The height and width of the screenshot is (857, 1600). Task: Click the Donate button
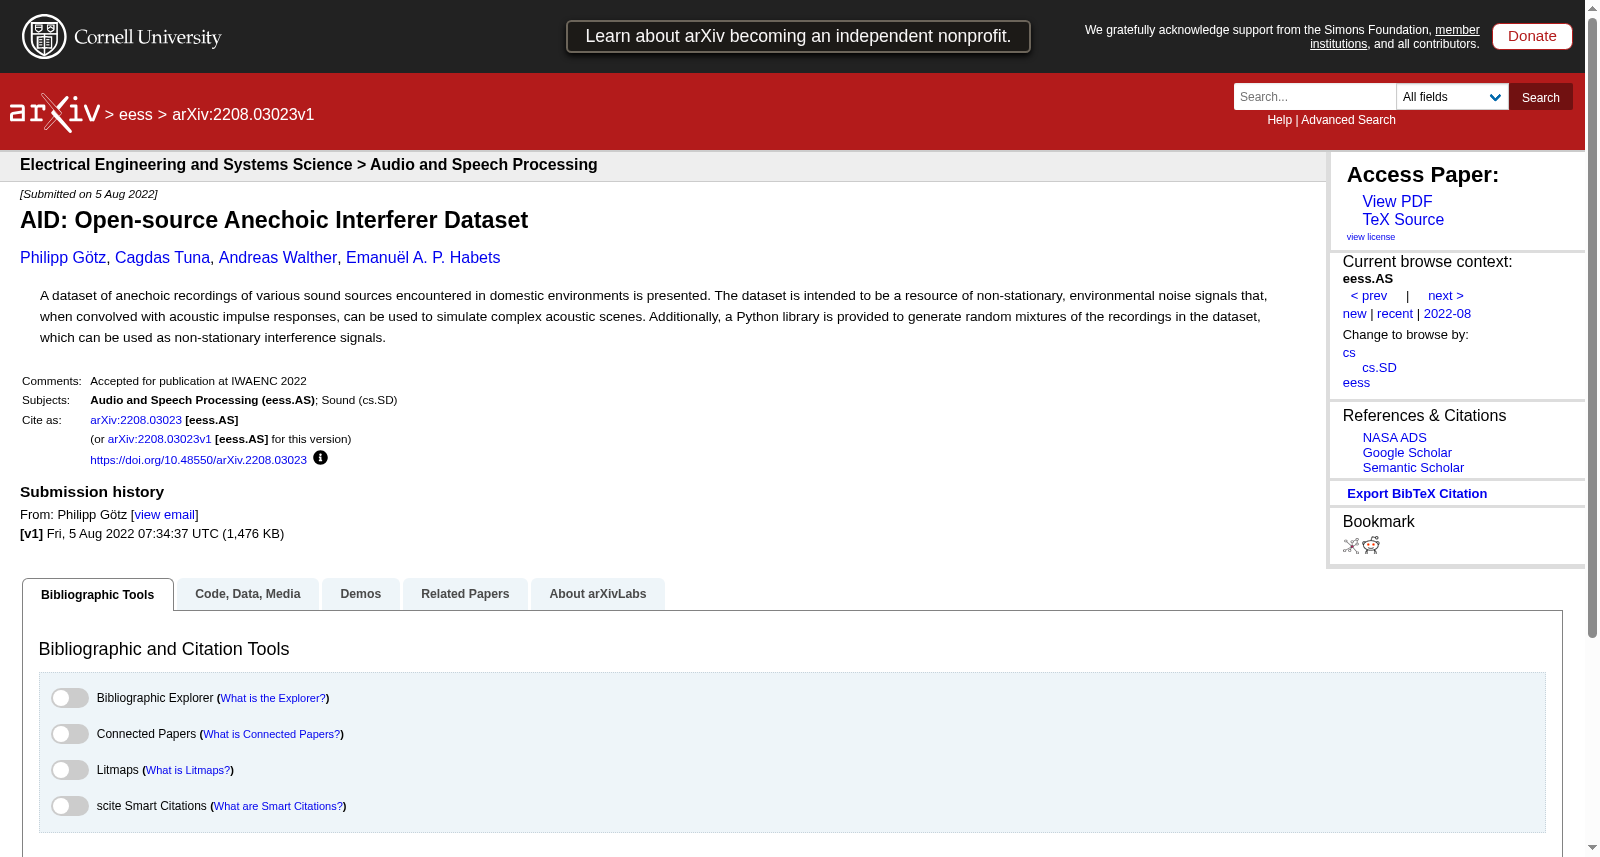point(1532,36)
